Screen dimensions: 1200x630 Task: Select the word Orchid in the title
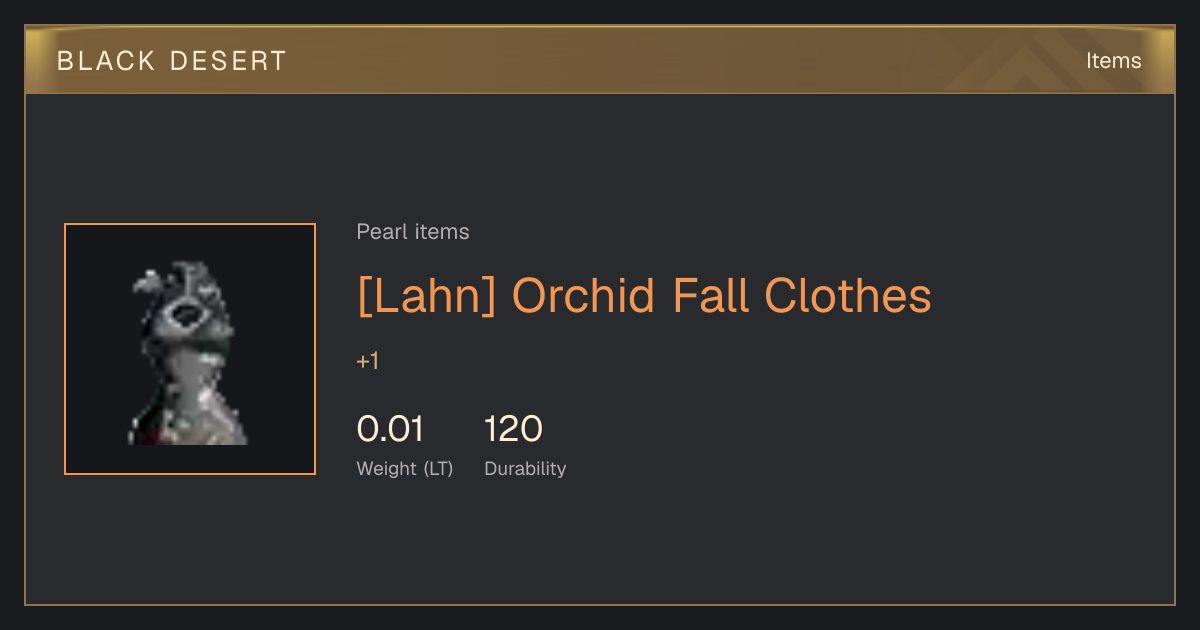[583, 296]
